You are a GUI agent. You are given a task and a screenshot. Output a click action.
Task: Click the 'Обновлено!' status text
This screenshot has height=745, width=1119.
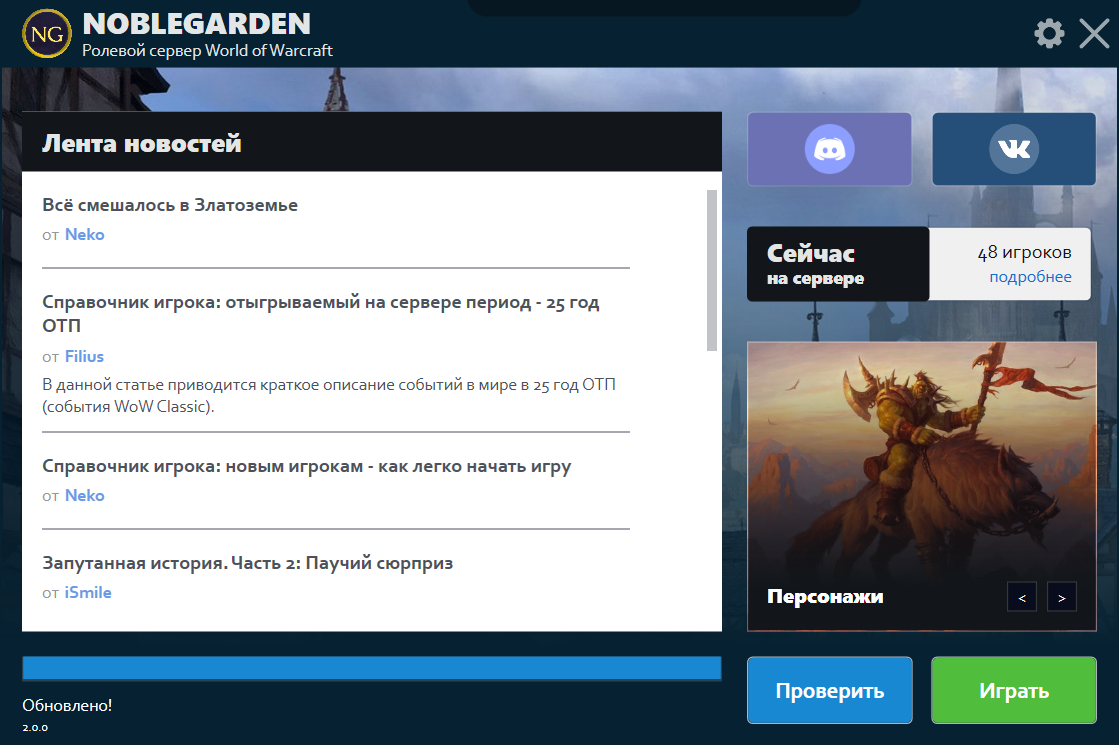[x=67, y=705]
